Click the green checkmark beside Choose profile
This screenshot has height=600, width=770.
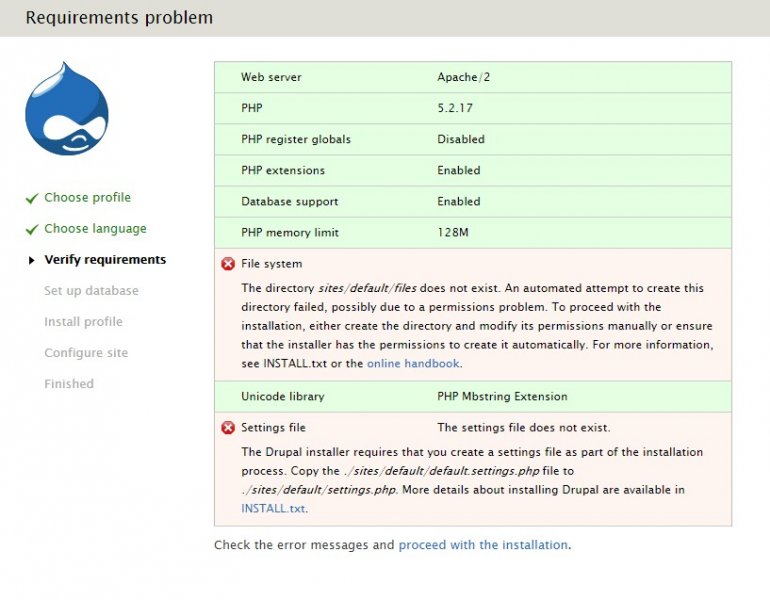tap(32, 198)
